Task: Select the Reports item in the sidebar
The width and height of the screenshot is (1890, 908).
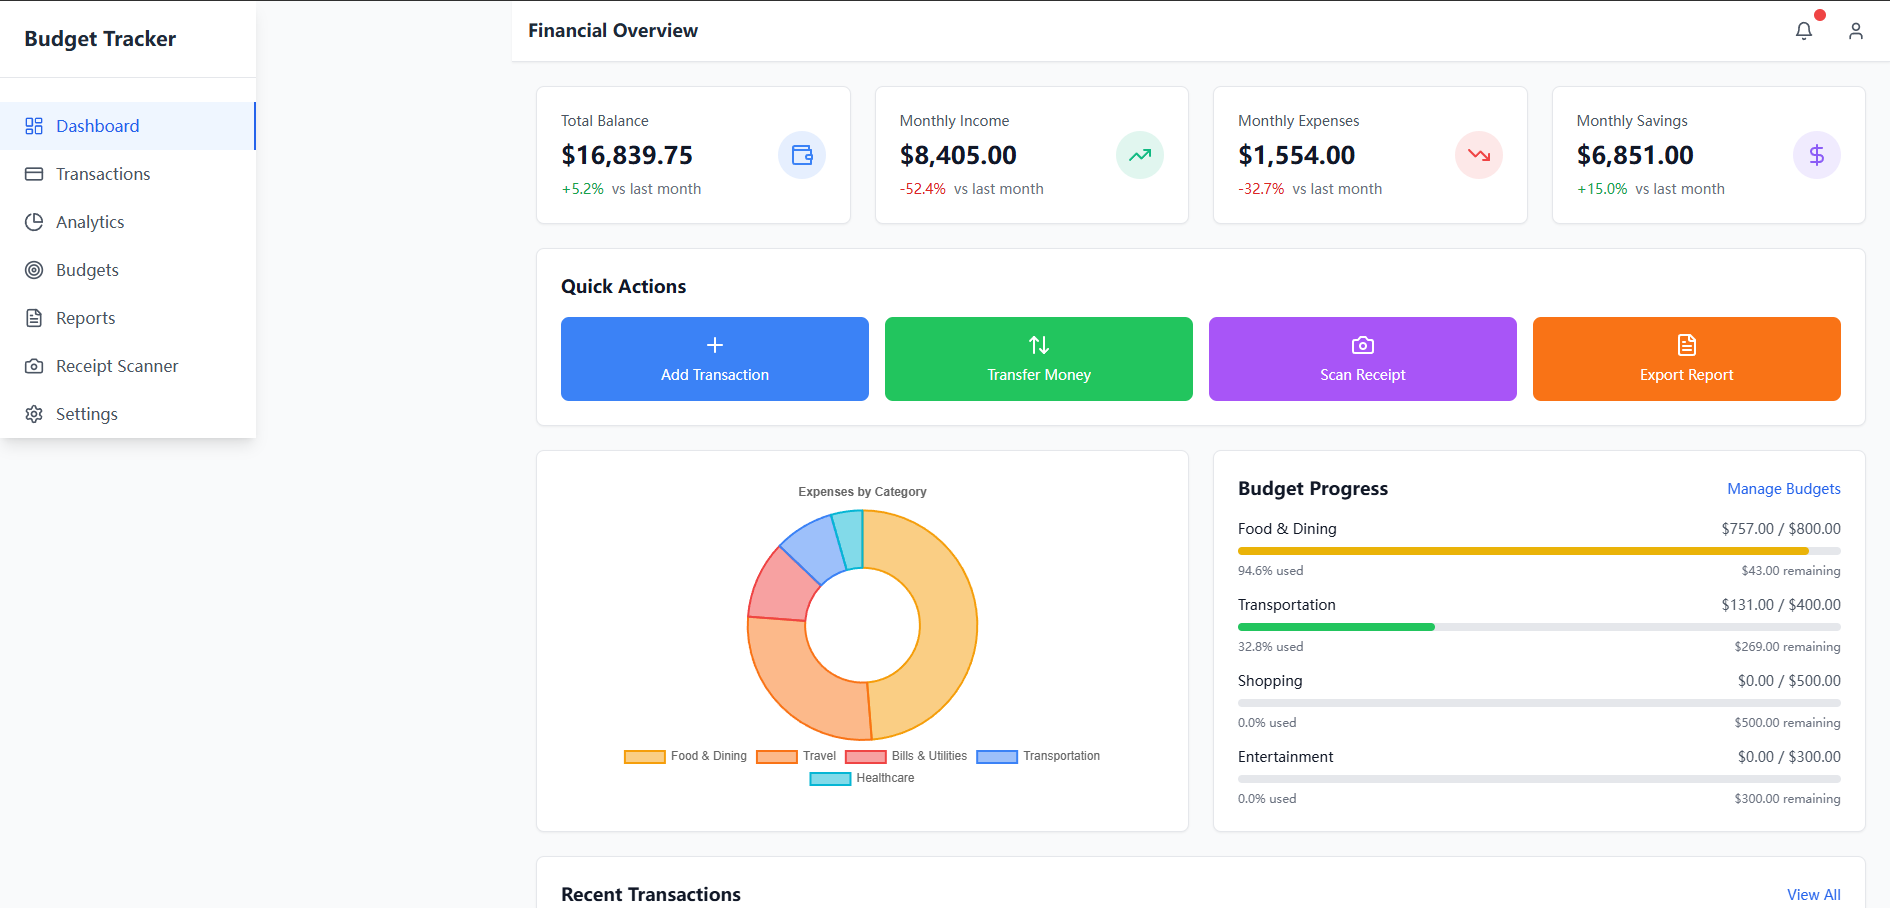Action: coord(85,317)
